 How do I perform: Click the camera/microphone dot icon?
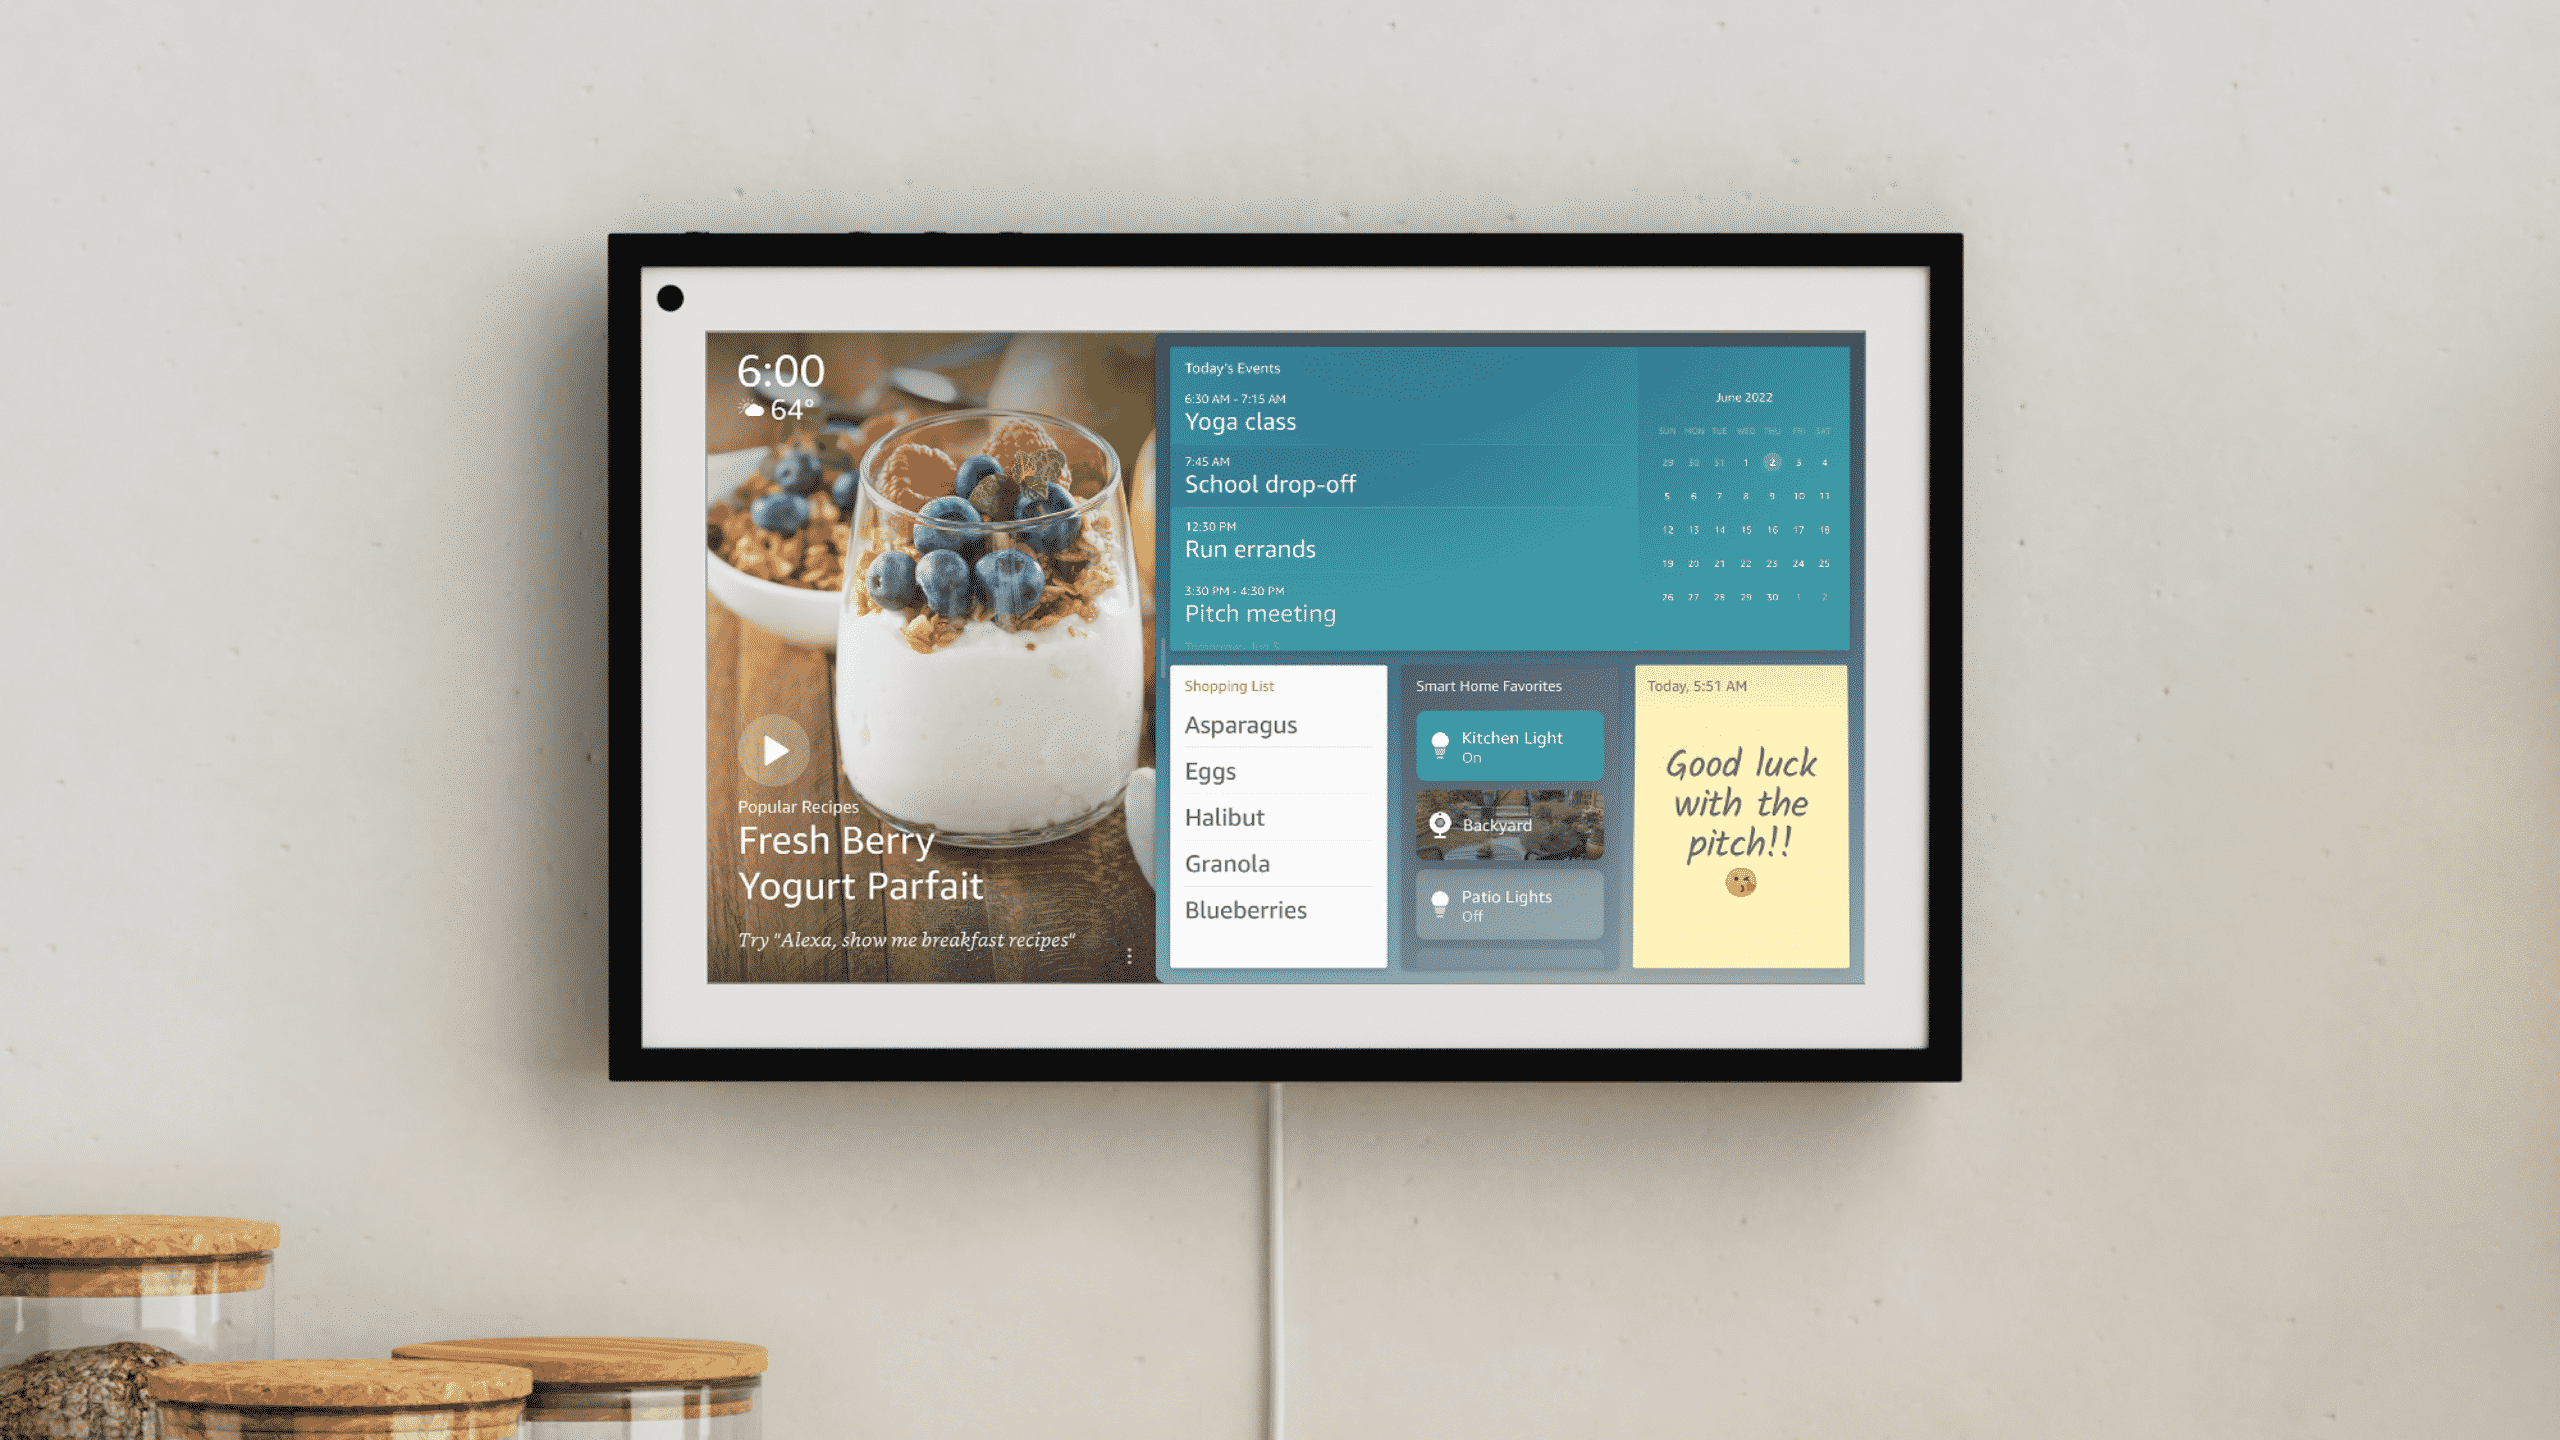tap(672, 297)
